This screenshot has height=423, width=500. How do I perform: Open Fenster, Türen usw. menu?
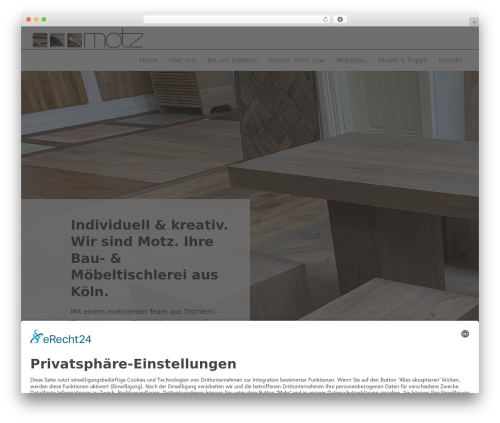(296, 60)
